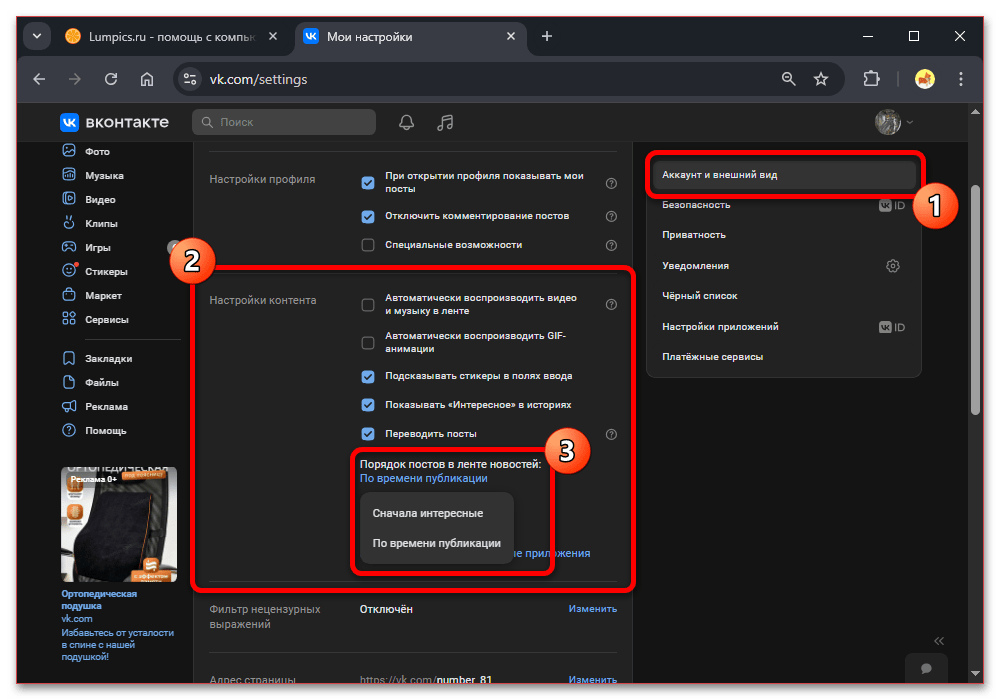Viewport: 1000px width, 700px height.
Task: Click help icon beside Специальные возможности
Action: pyautogui.click(x=611, y=245)
